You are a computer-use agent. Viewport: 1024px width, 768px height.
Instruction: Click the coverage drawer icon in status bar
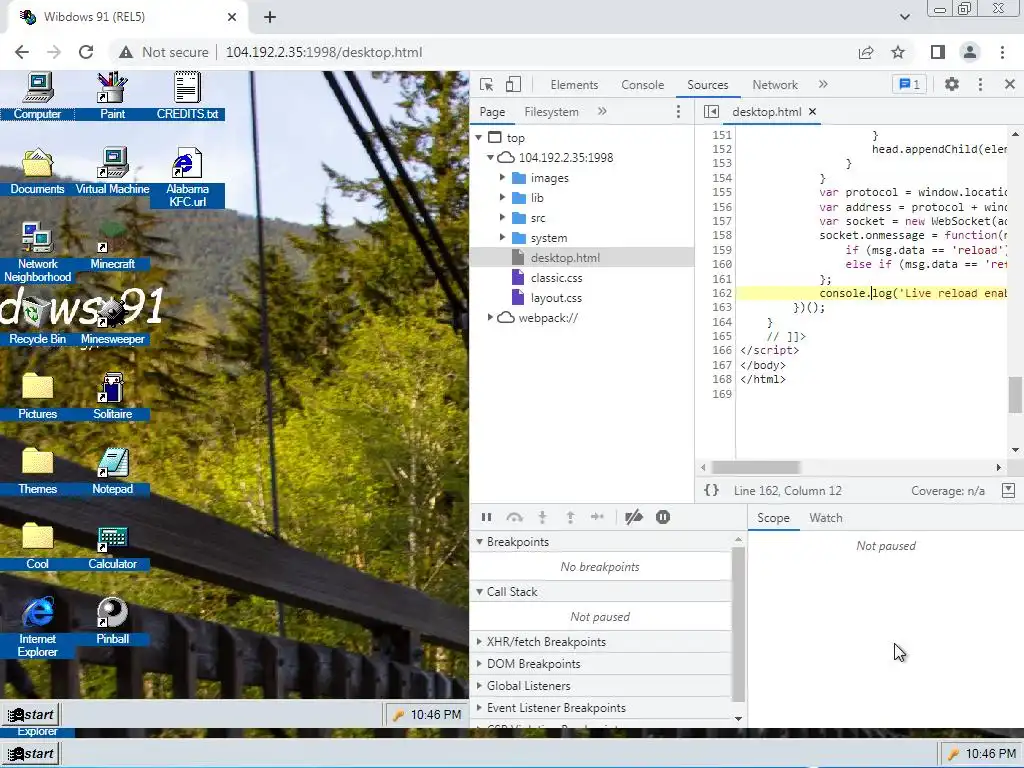pos(1008,490)
